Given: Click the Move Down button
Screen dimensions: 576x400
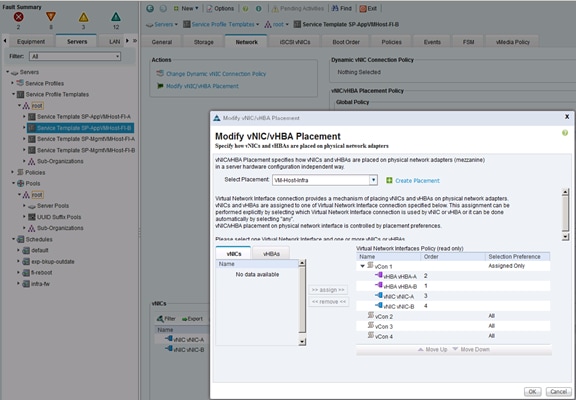Looking at the screenshot, I should [x=471, y=350].
